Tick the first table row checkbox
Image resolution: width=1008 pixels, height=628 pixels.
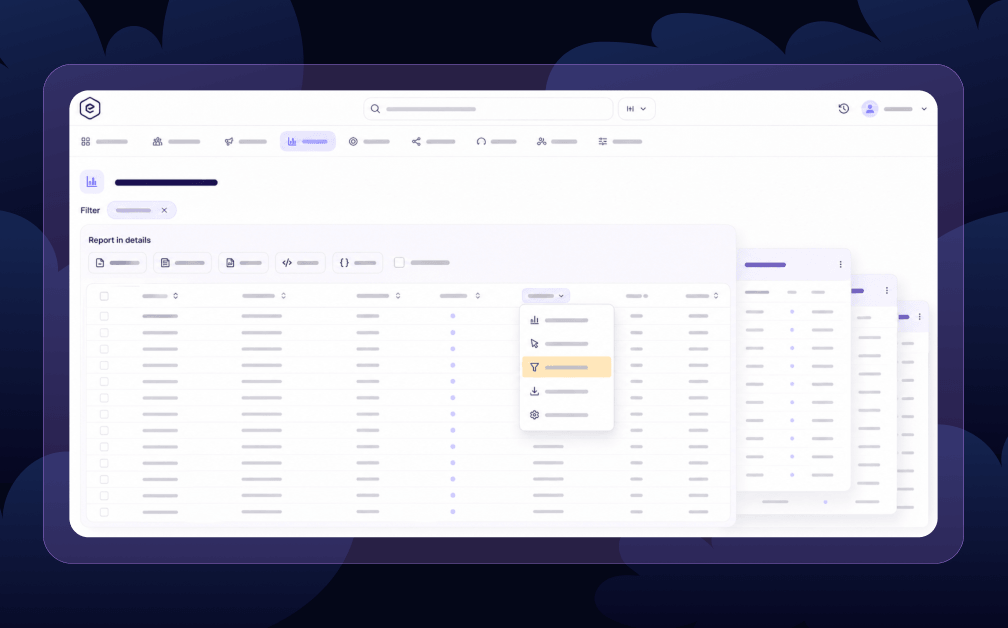[104, 316]
